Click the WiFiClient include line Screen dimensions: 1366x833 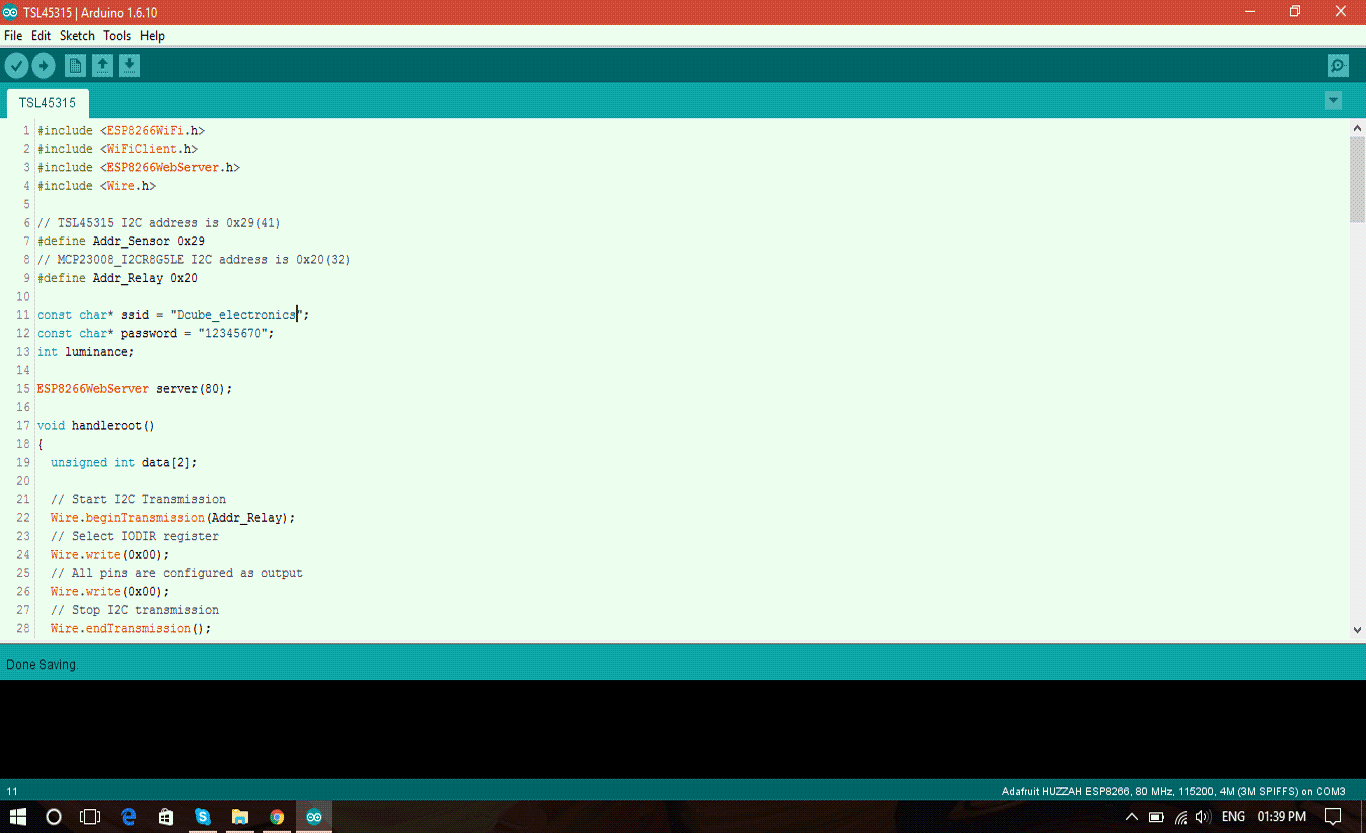click(x=117, y=149)
